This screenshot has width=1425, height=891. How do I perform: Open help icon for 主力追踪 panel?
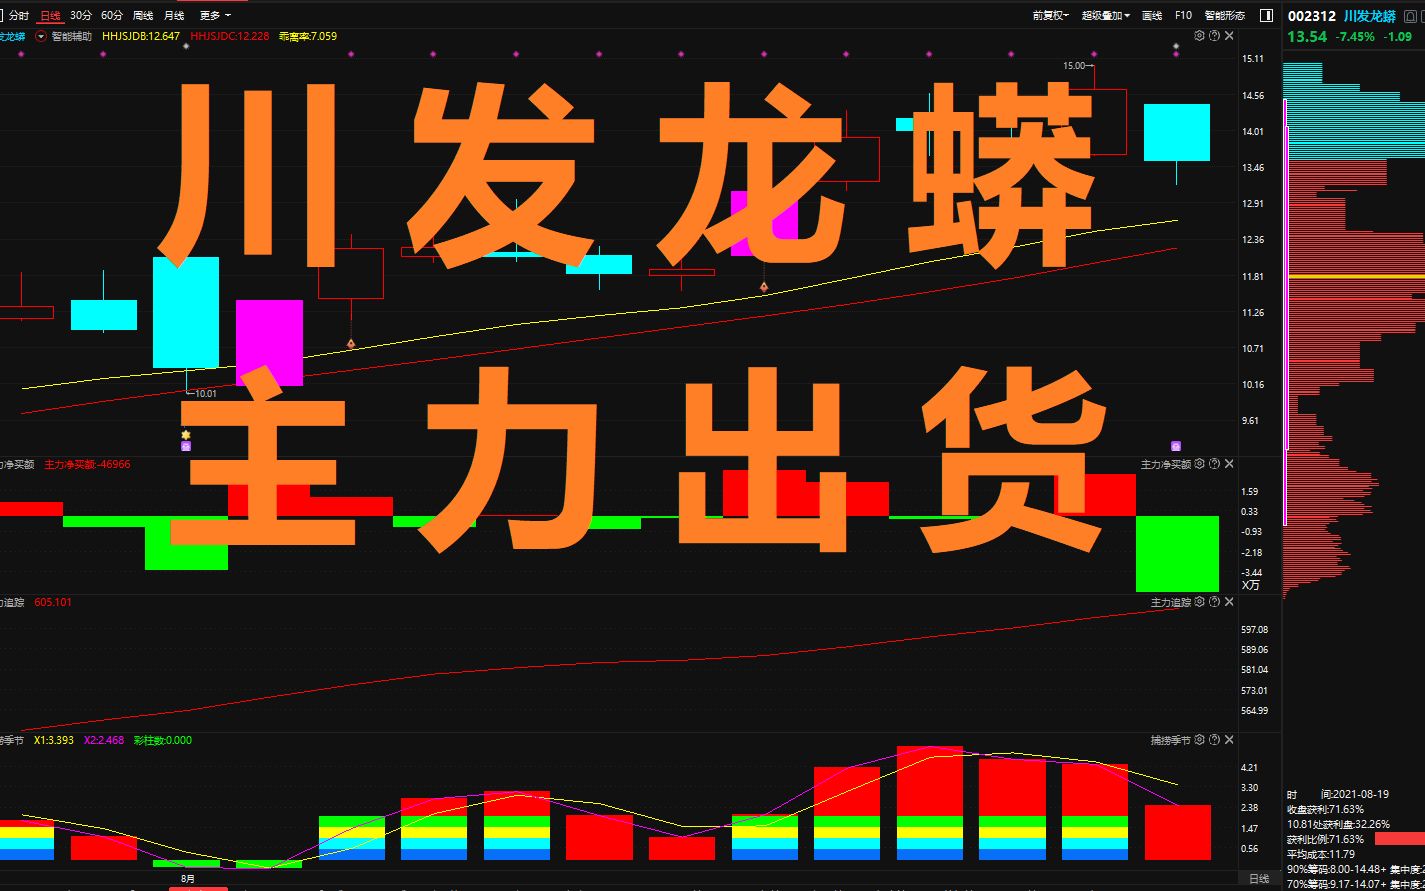coord(1214,602)
